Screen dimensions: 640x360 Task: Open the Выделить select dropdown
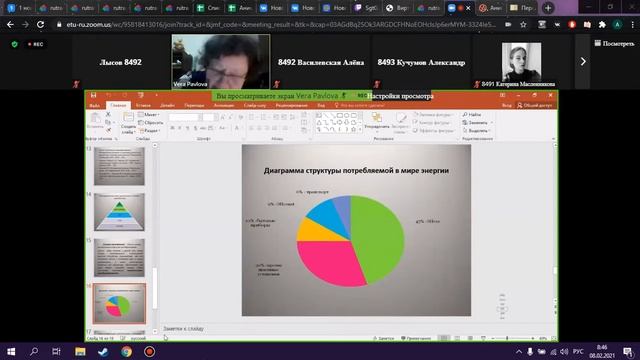[476, 131]
